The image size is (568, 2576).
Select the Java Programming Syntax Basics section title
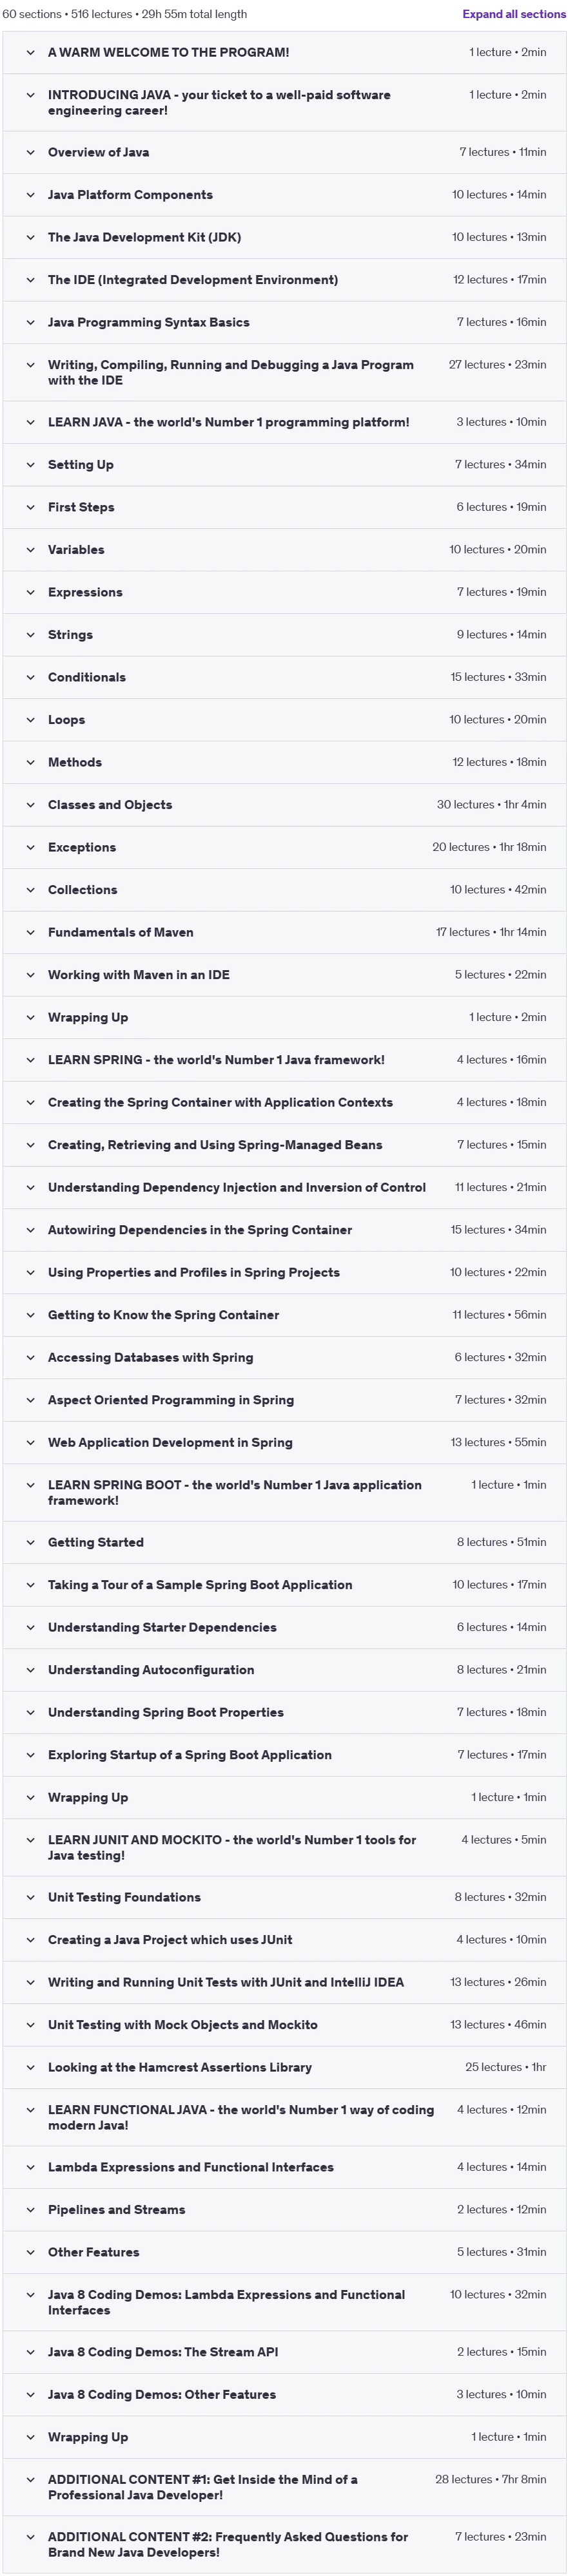coord(149,322)
